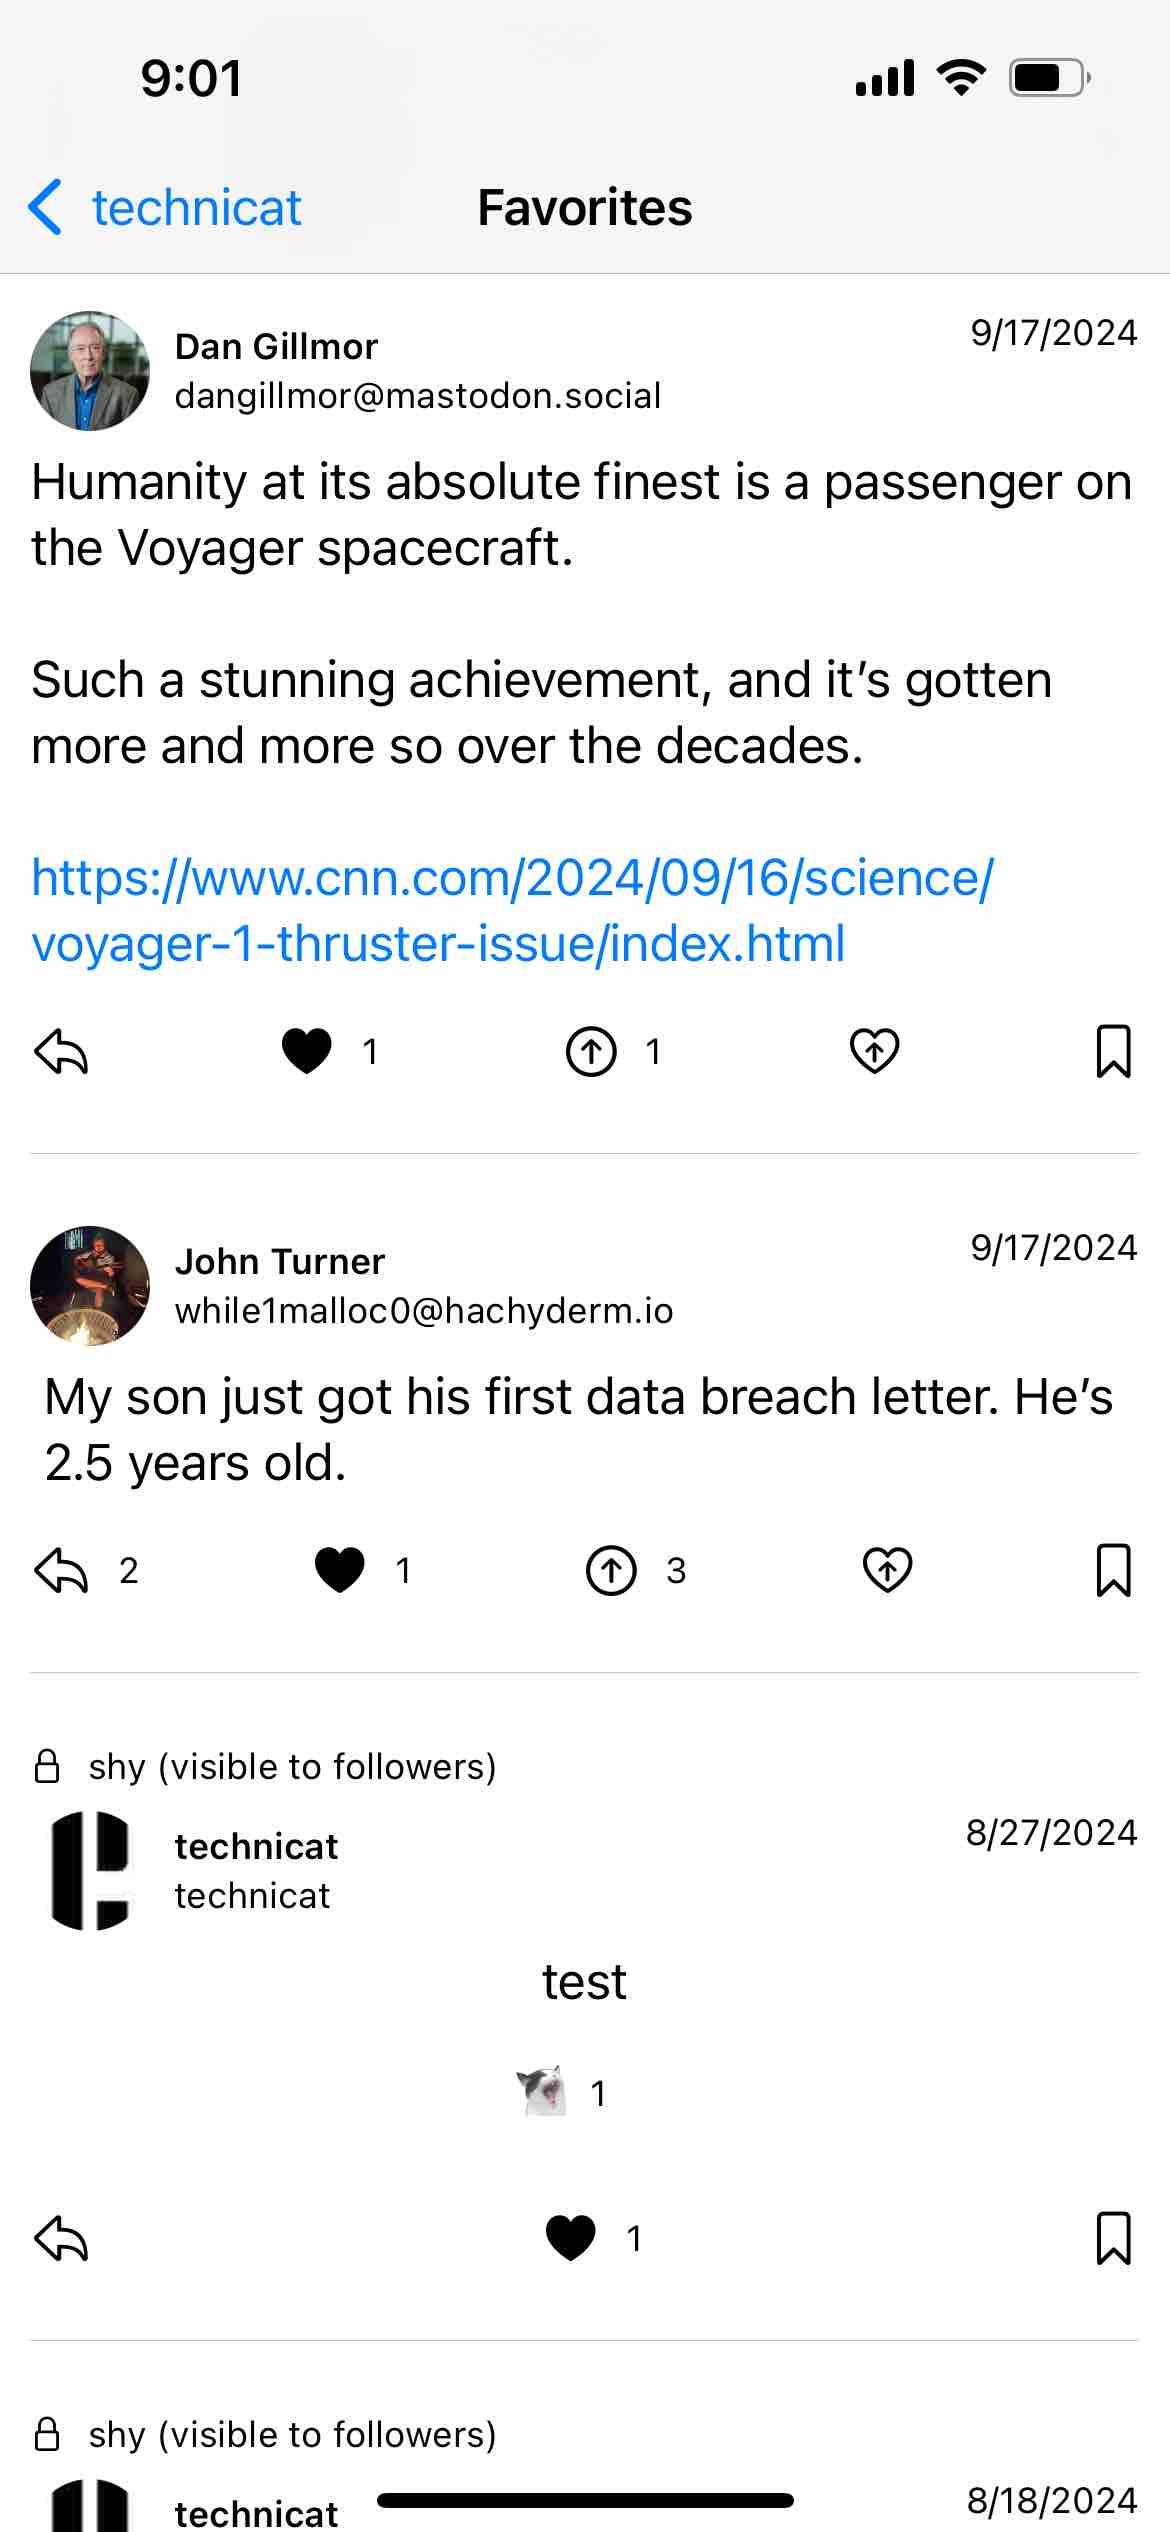Open the CNN Voyager thruster article link

pyautogui.click(x=512, y=910)
